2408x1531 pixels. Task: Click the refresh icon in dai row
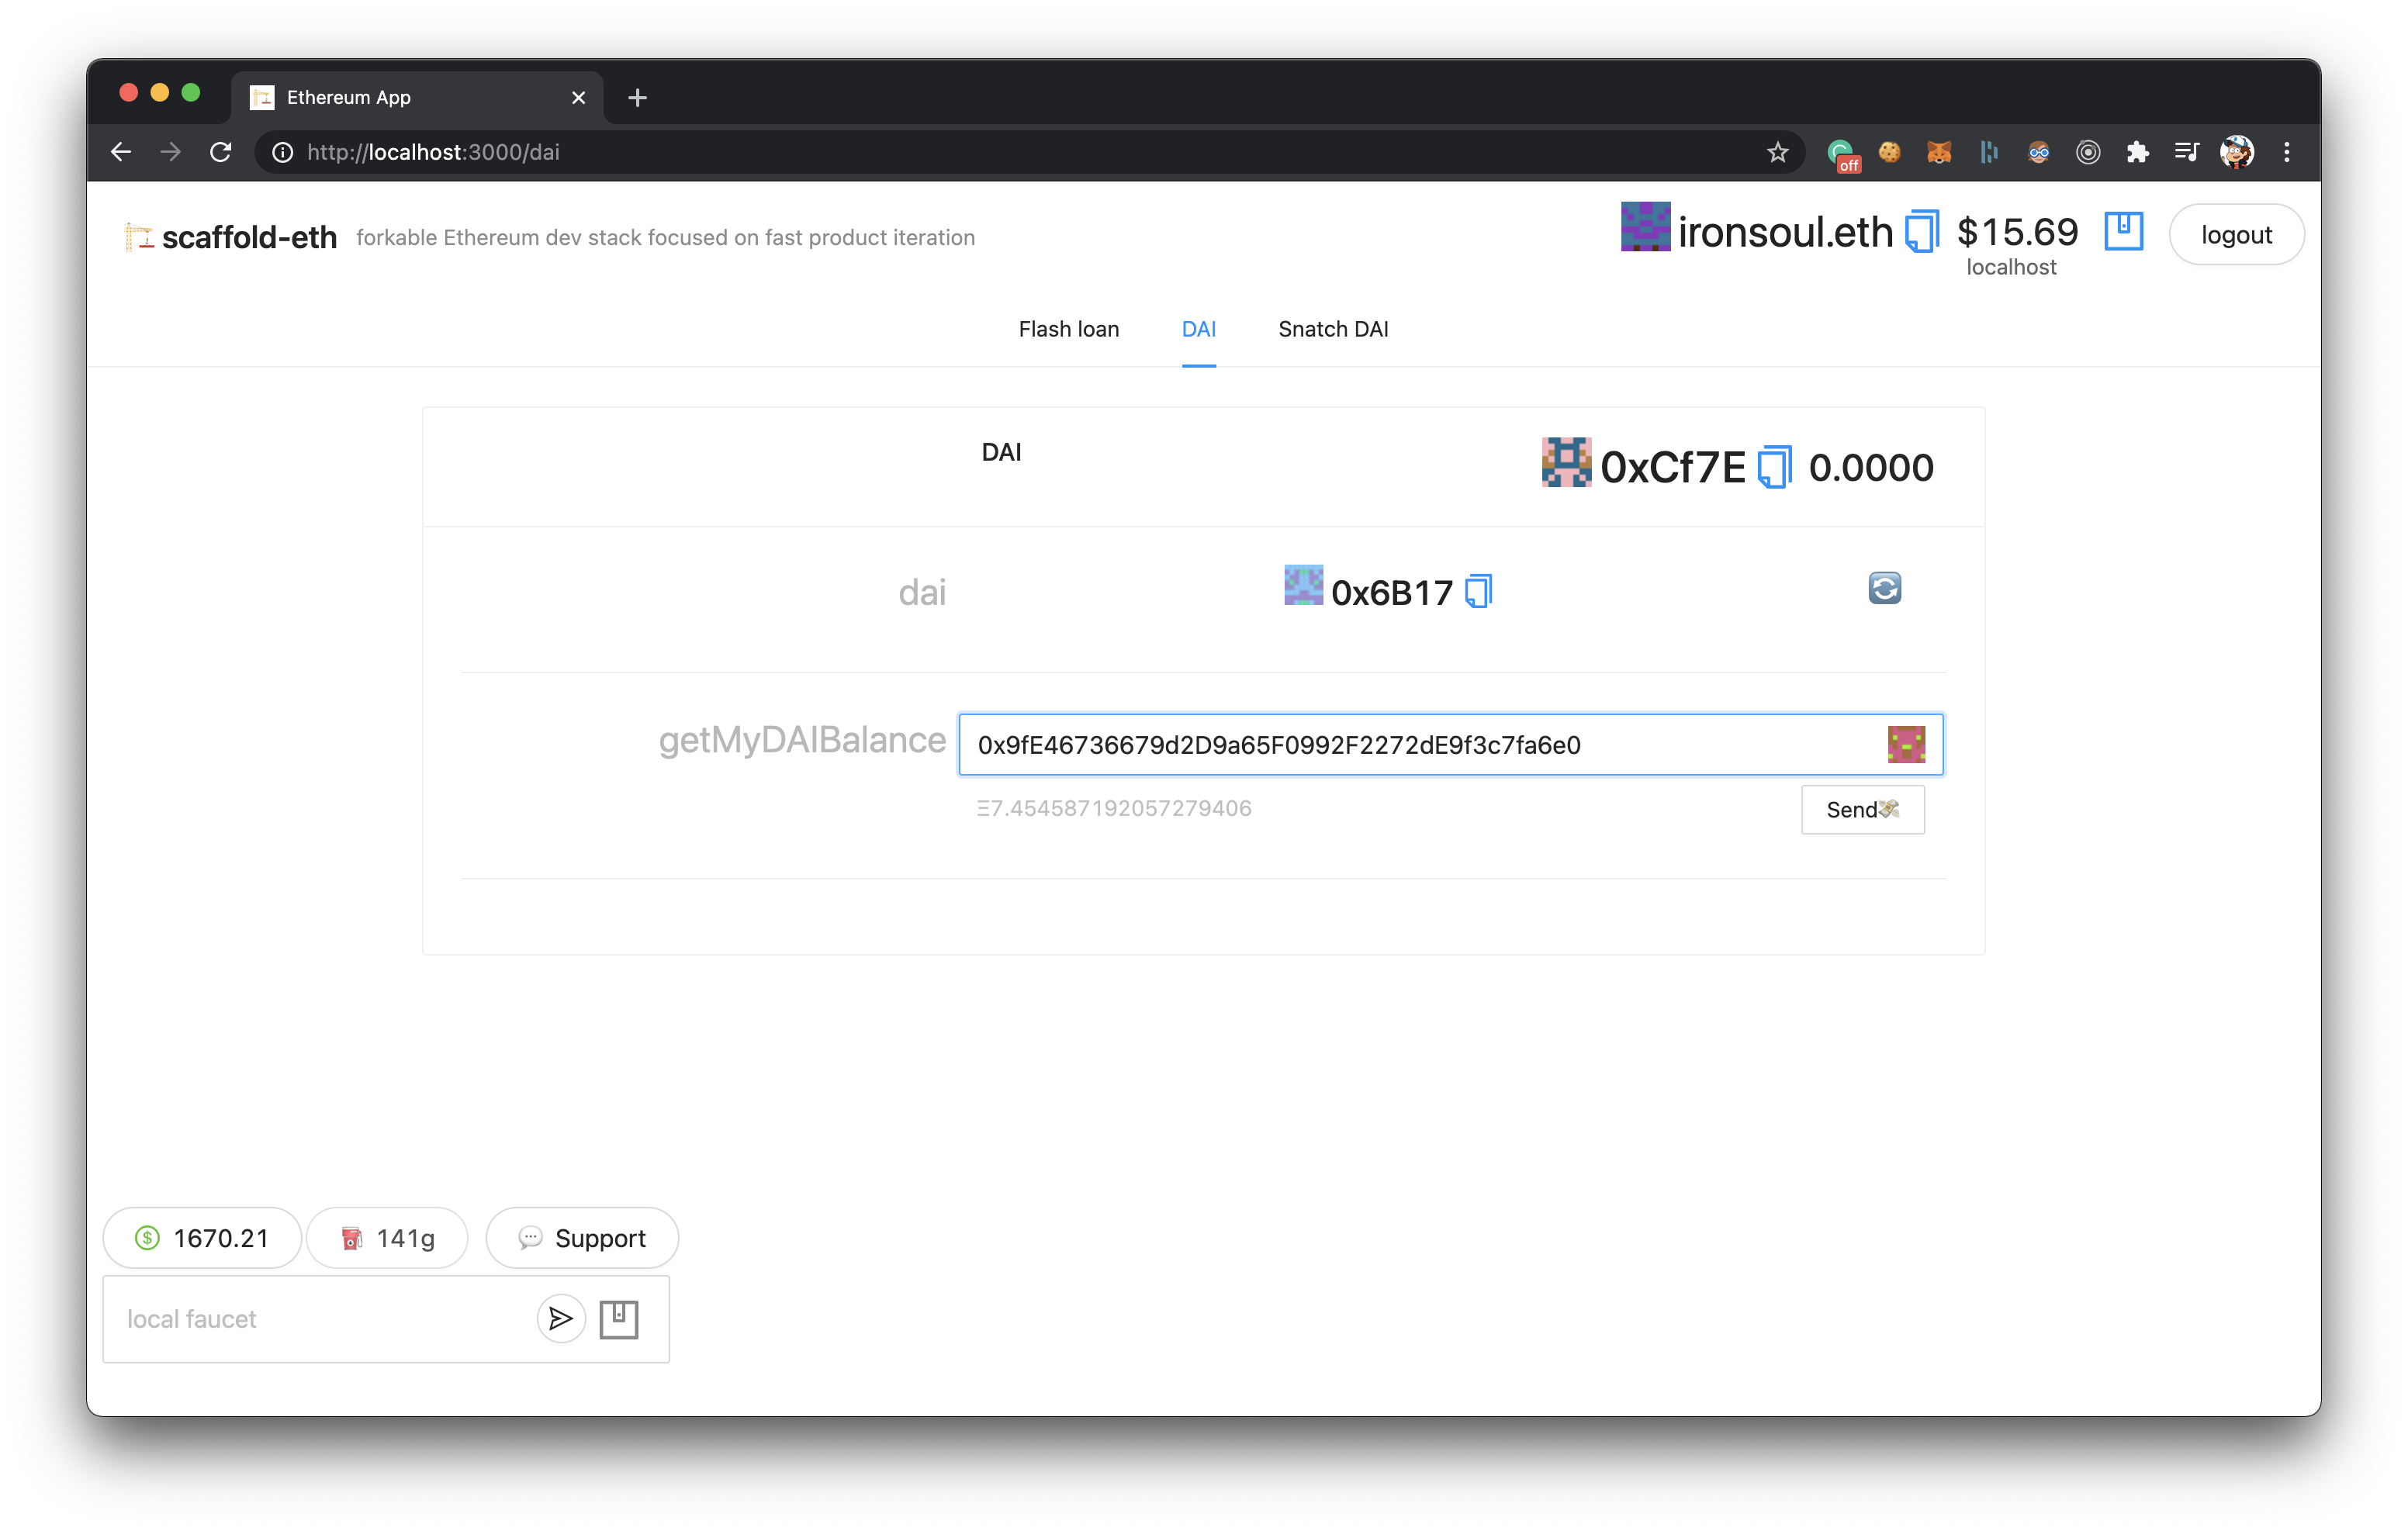pos(1884,588)
